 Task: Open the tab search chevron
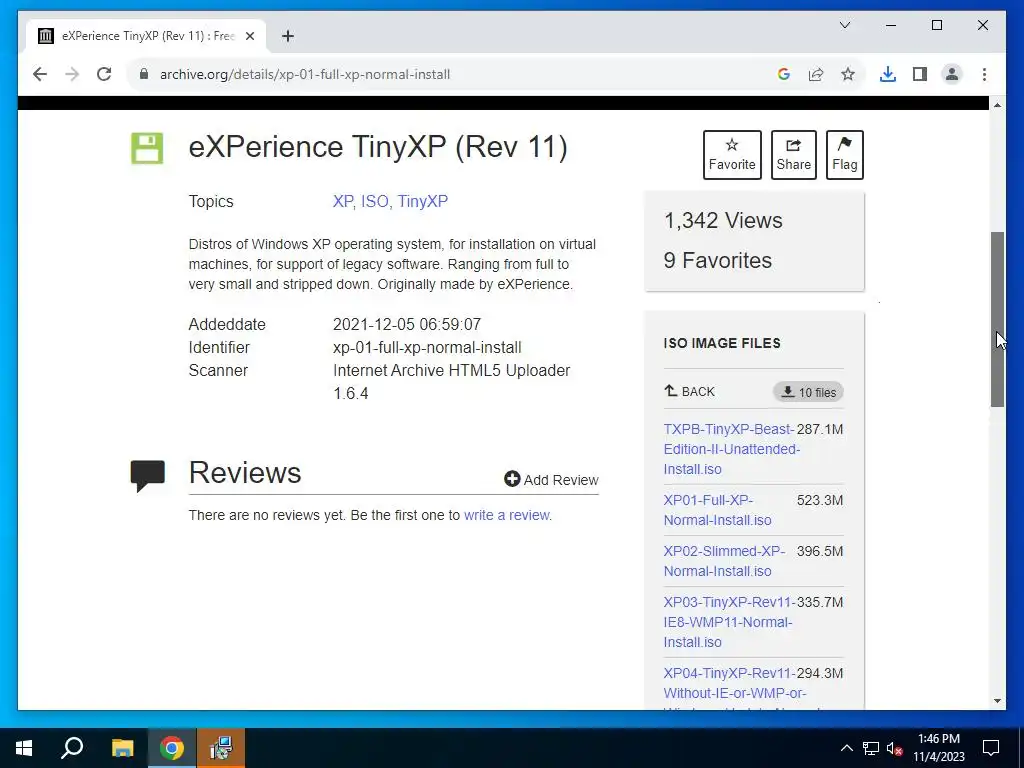click(844, 25)
